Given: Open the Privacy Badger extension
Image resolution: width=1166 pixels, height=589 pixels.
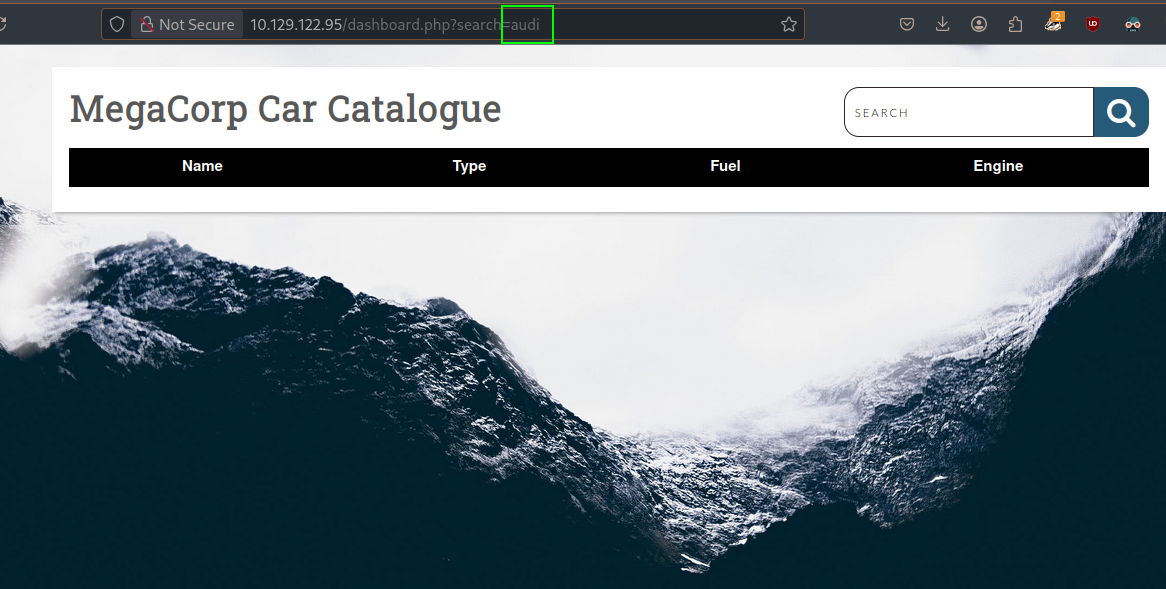Looking at the screenshot, I should pos(1054,24).
